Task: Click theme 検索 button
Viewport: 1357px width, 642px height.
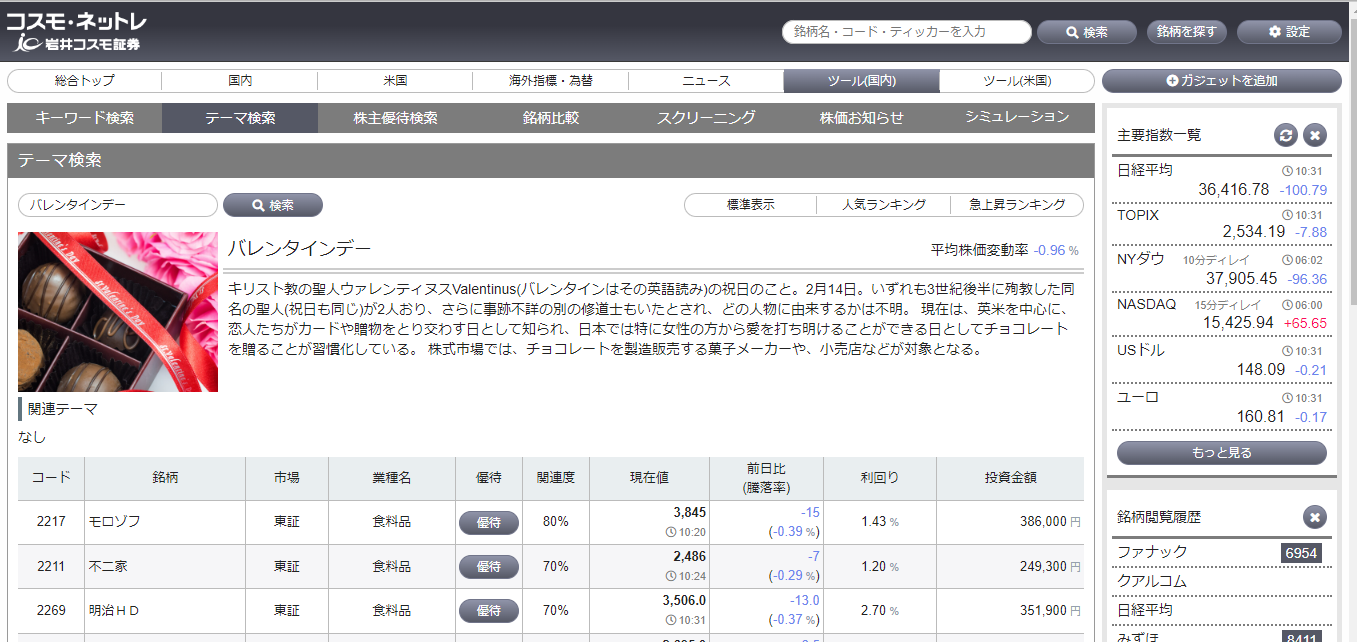Action: (273, 205)
